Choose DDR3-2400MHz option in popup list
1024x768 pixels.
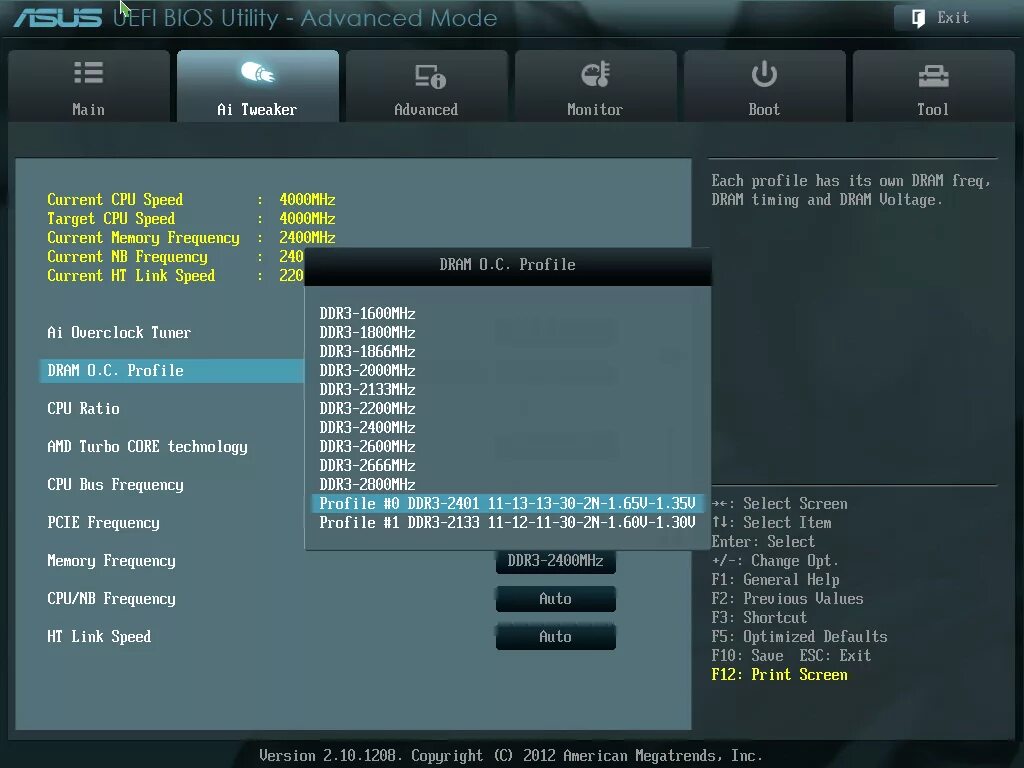pyautogui.click(x=367, y=427)
